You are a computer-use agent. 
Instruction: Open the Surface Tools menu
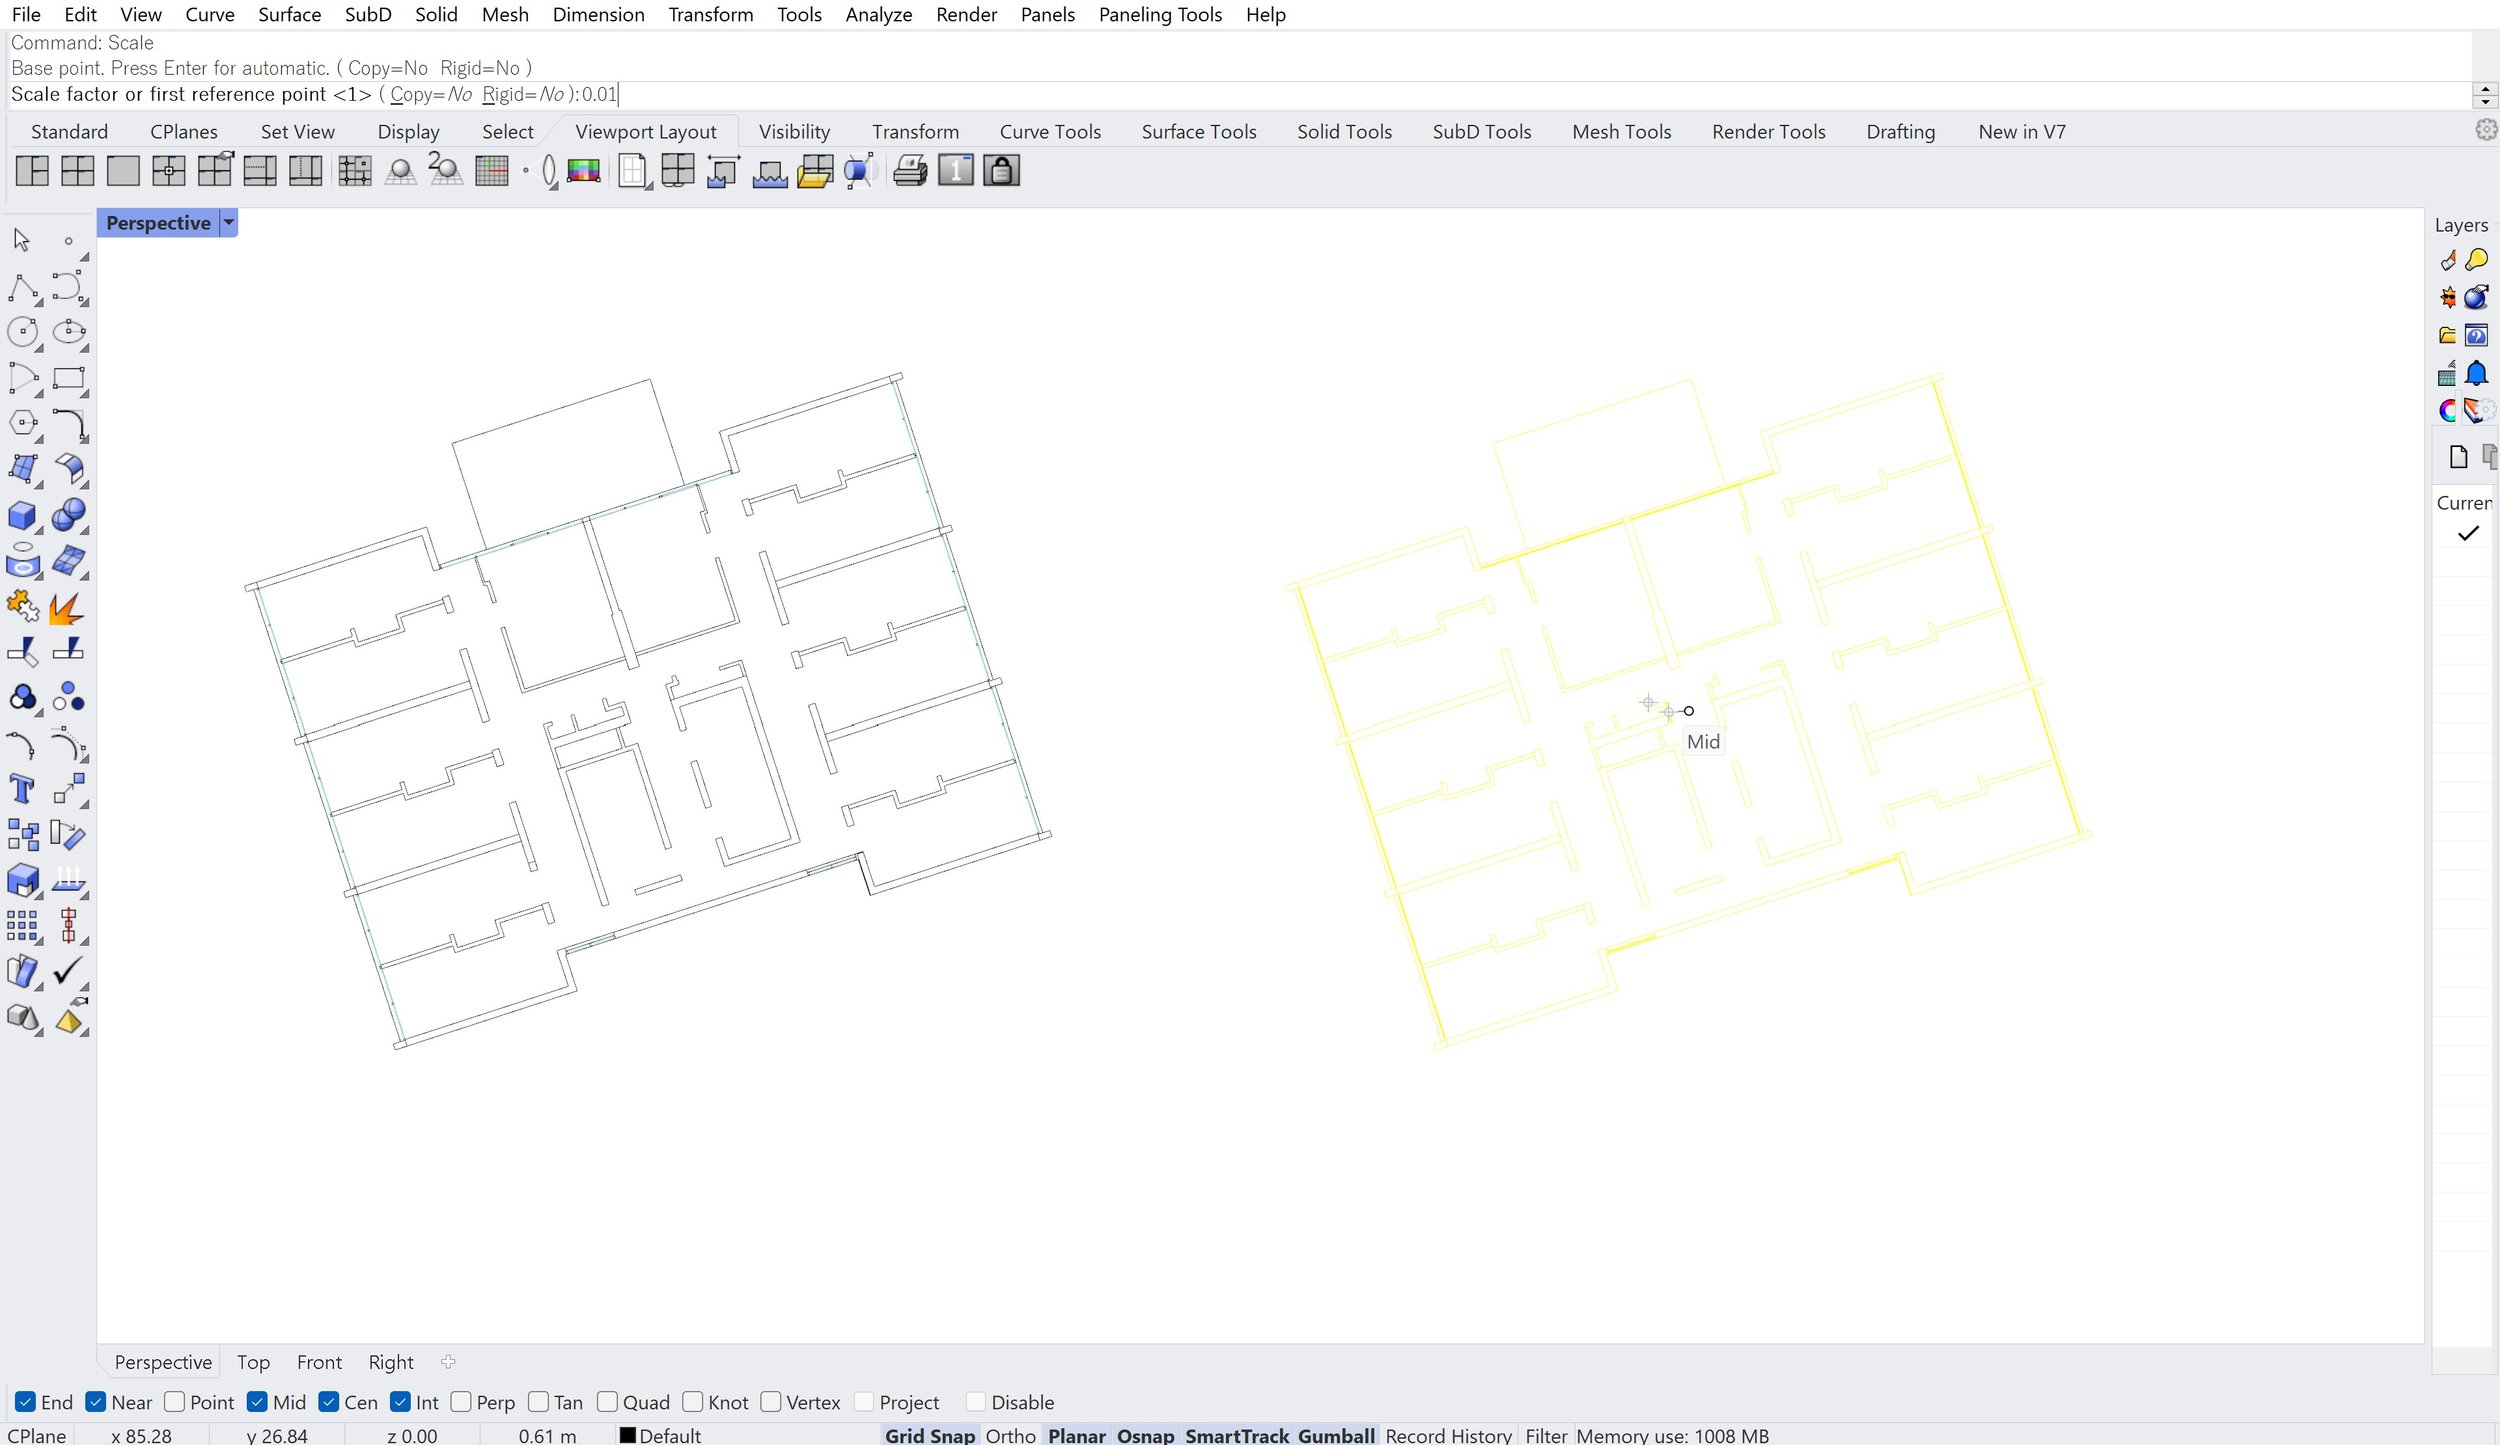click(1198, 131)
